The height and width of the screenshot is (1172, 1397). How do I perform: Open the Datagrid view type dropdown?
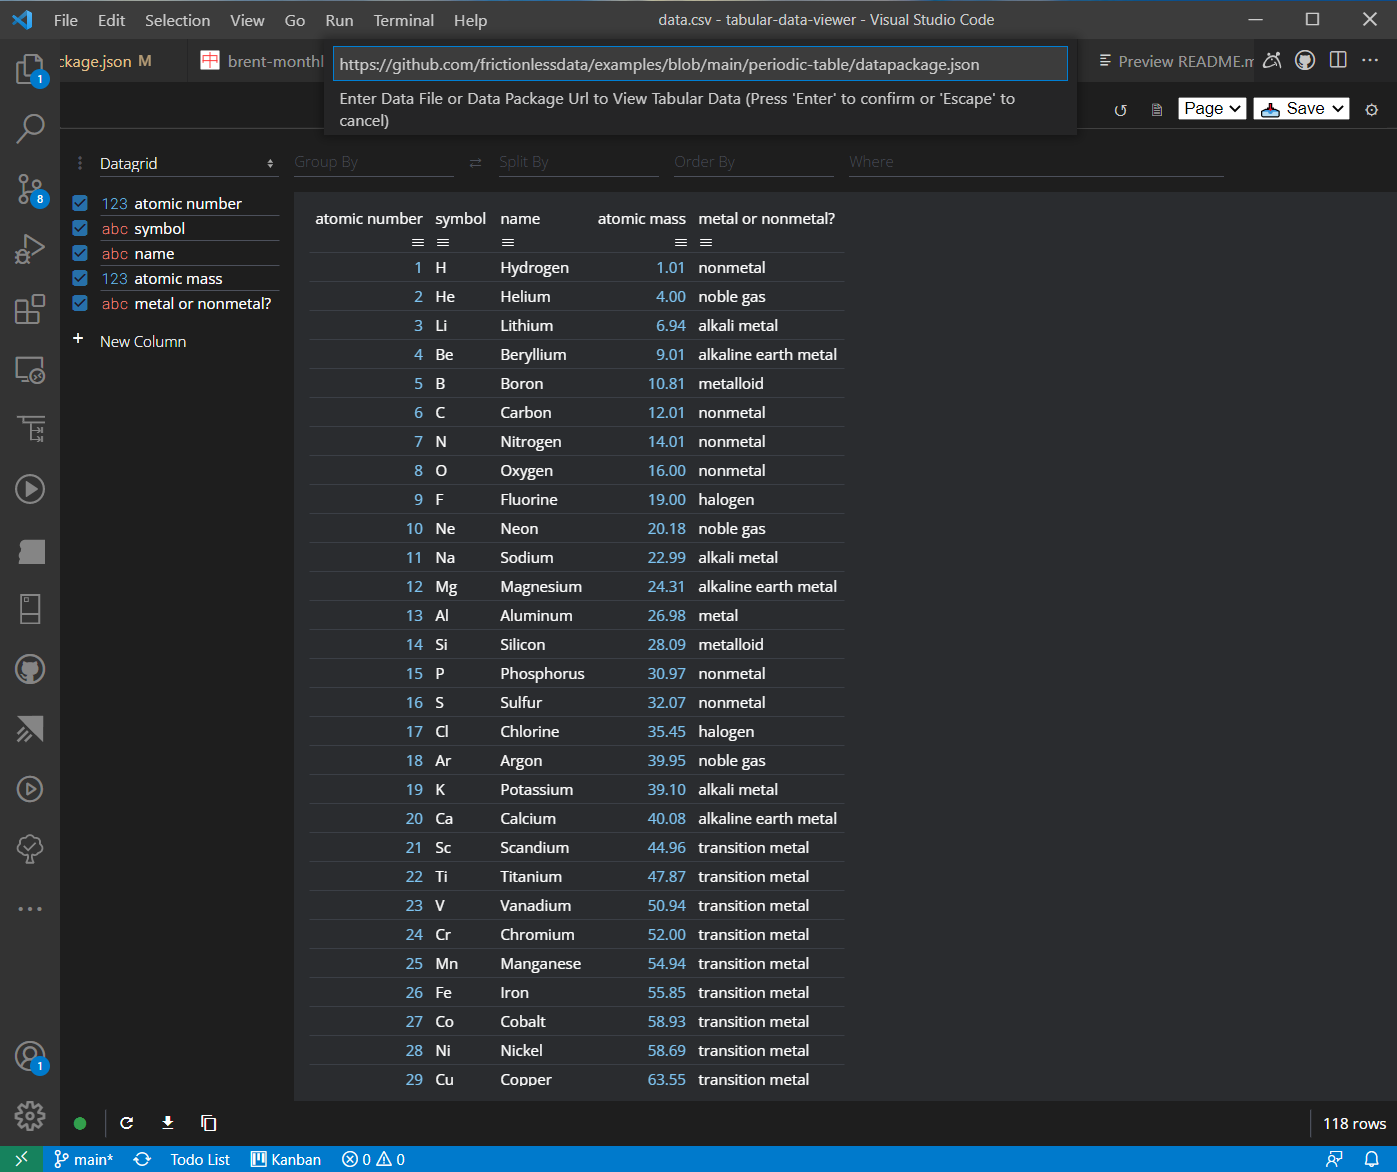click(x=187, y=163)
